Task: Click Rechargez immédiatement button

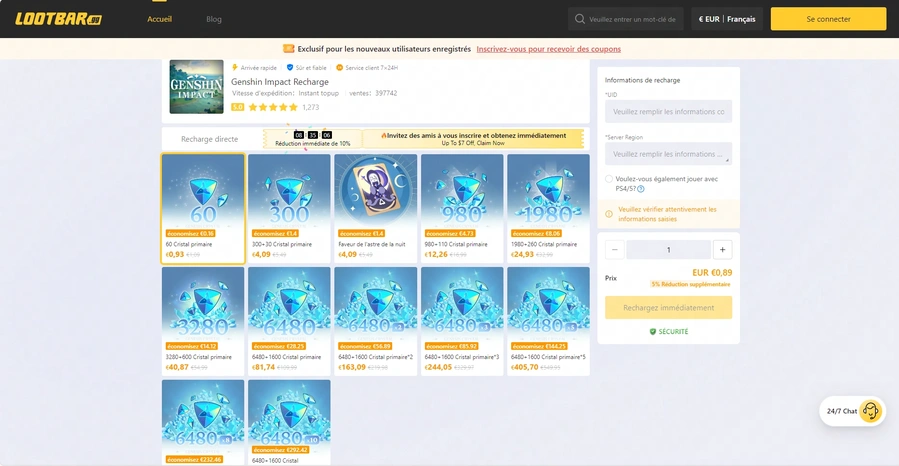Action: coord(669,308)
